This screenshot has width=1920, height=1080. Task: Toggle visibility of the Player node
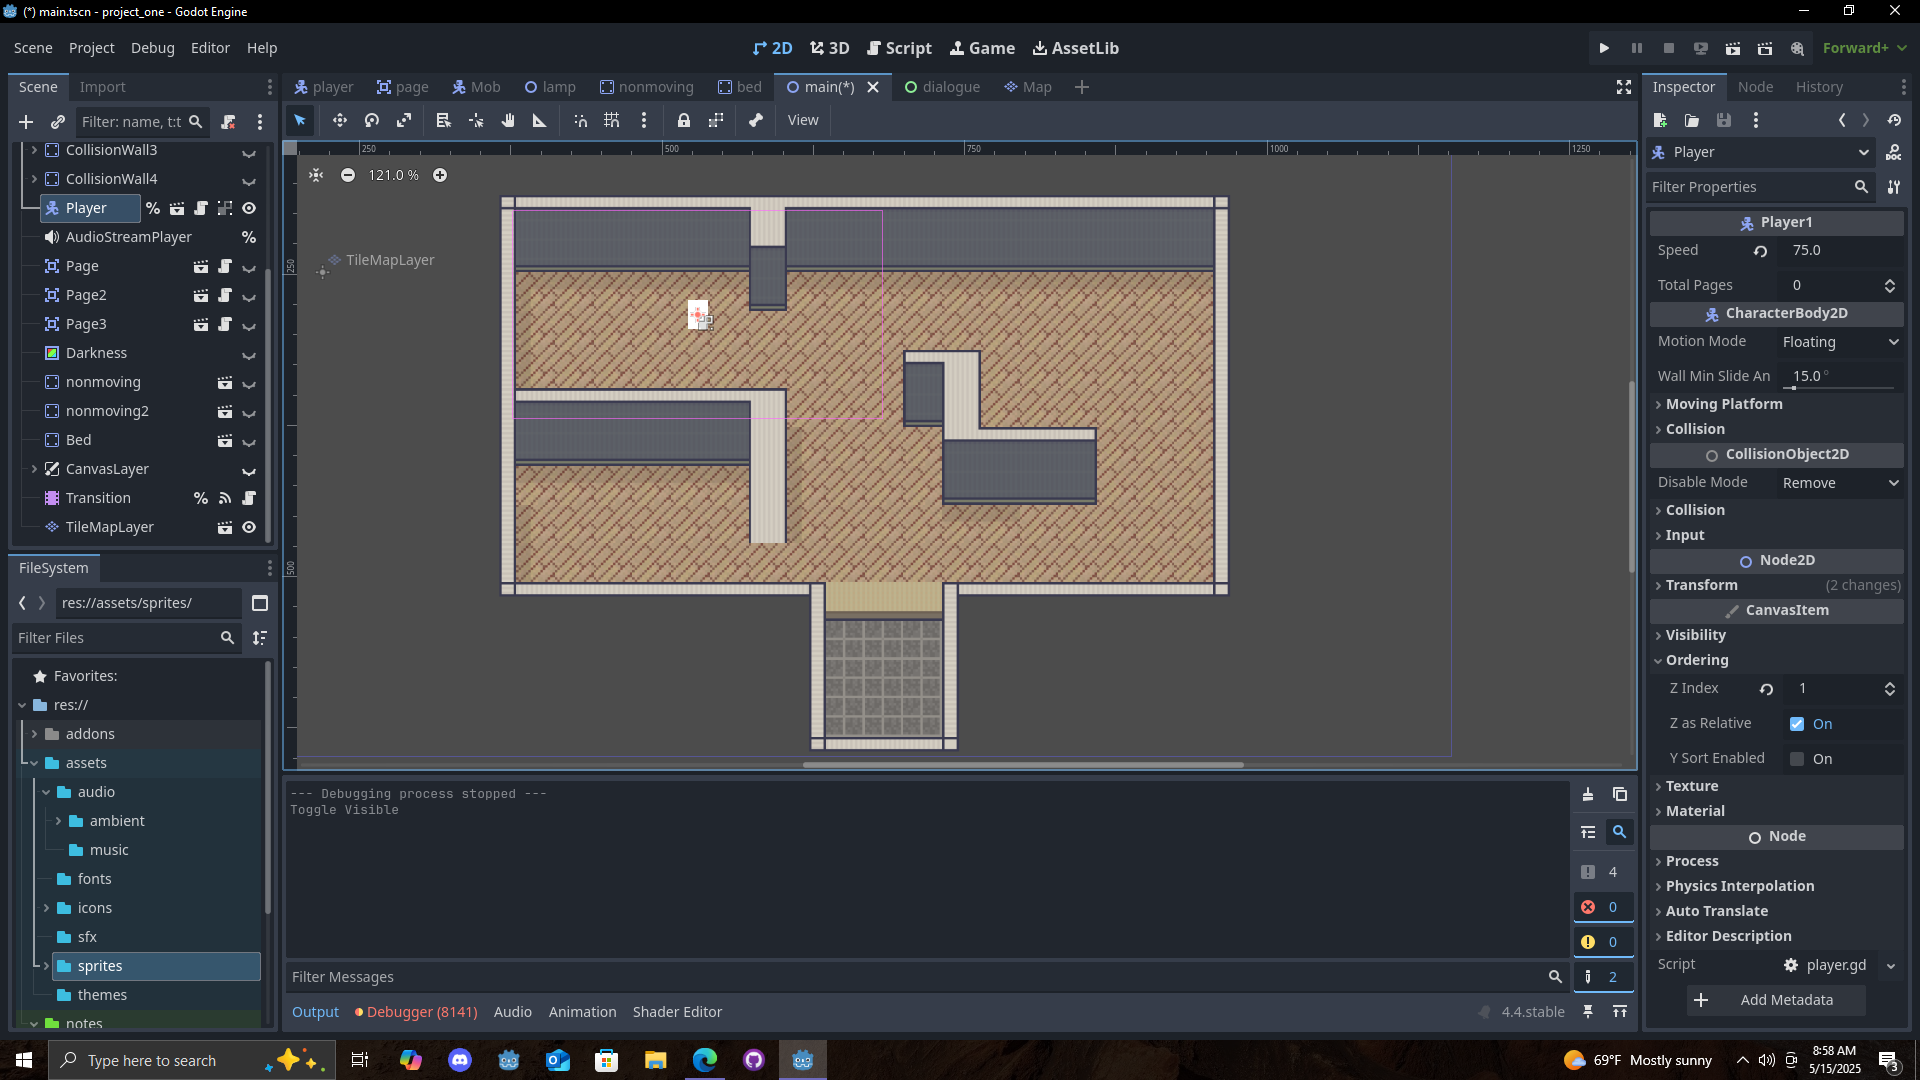pyautogui.click(x=249, y=208)
